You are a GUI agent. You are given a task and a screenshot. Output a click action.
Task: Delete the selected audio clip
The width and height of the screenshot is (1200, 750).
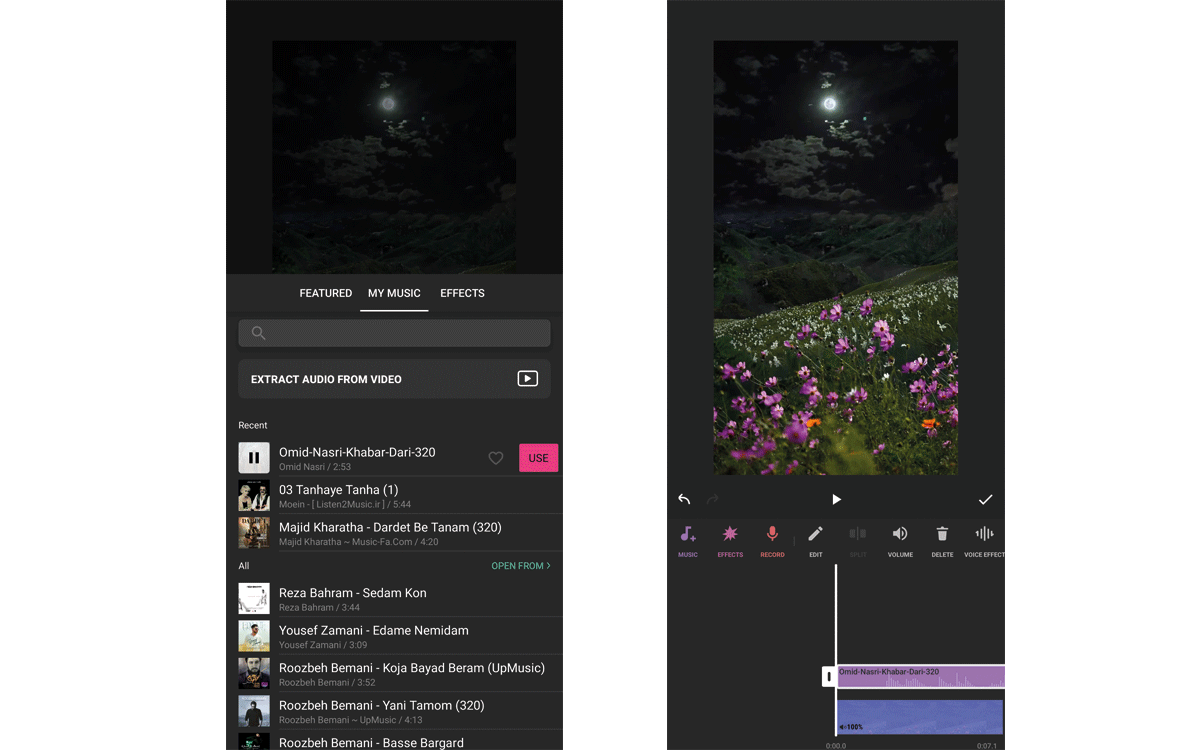pos(942,540)
